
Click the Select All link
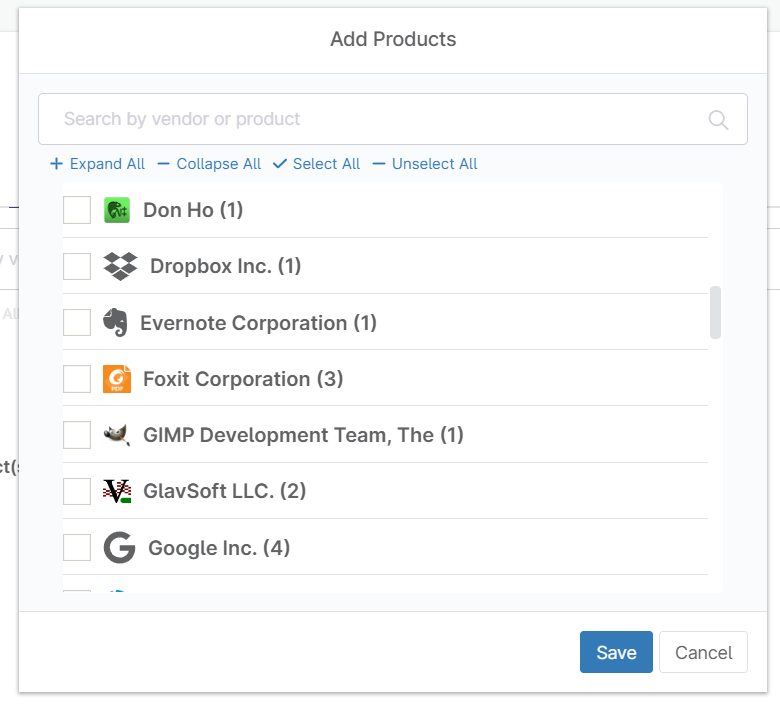click(x=326, y=164)
